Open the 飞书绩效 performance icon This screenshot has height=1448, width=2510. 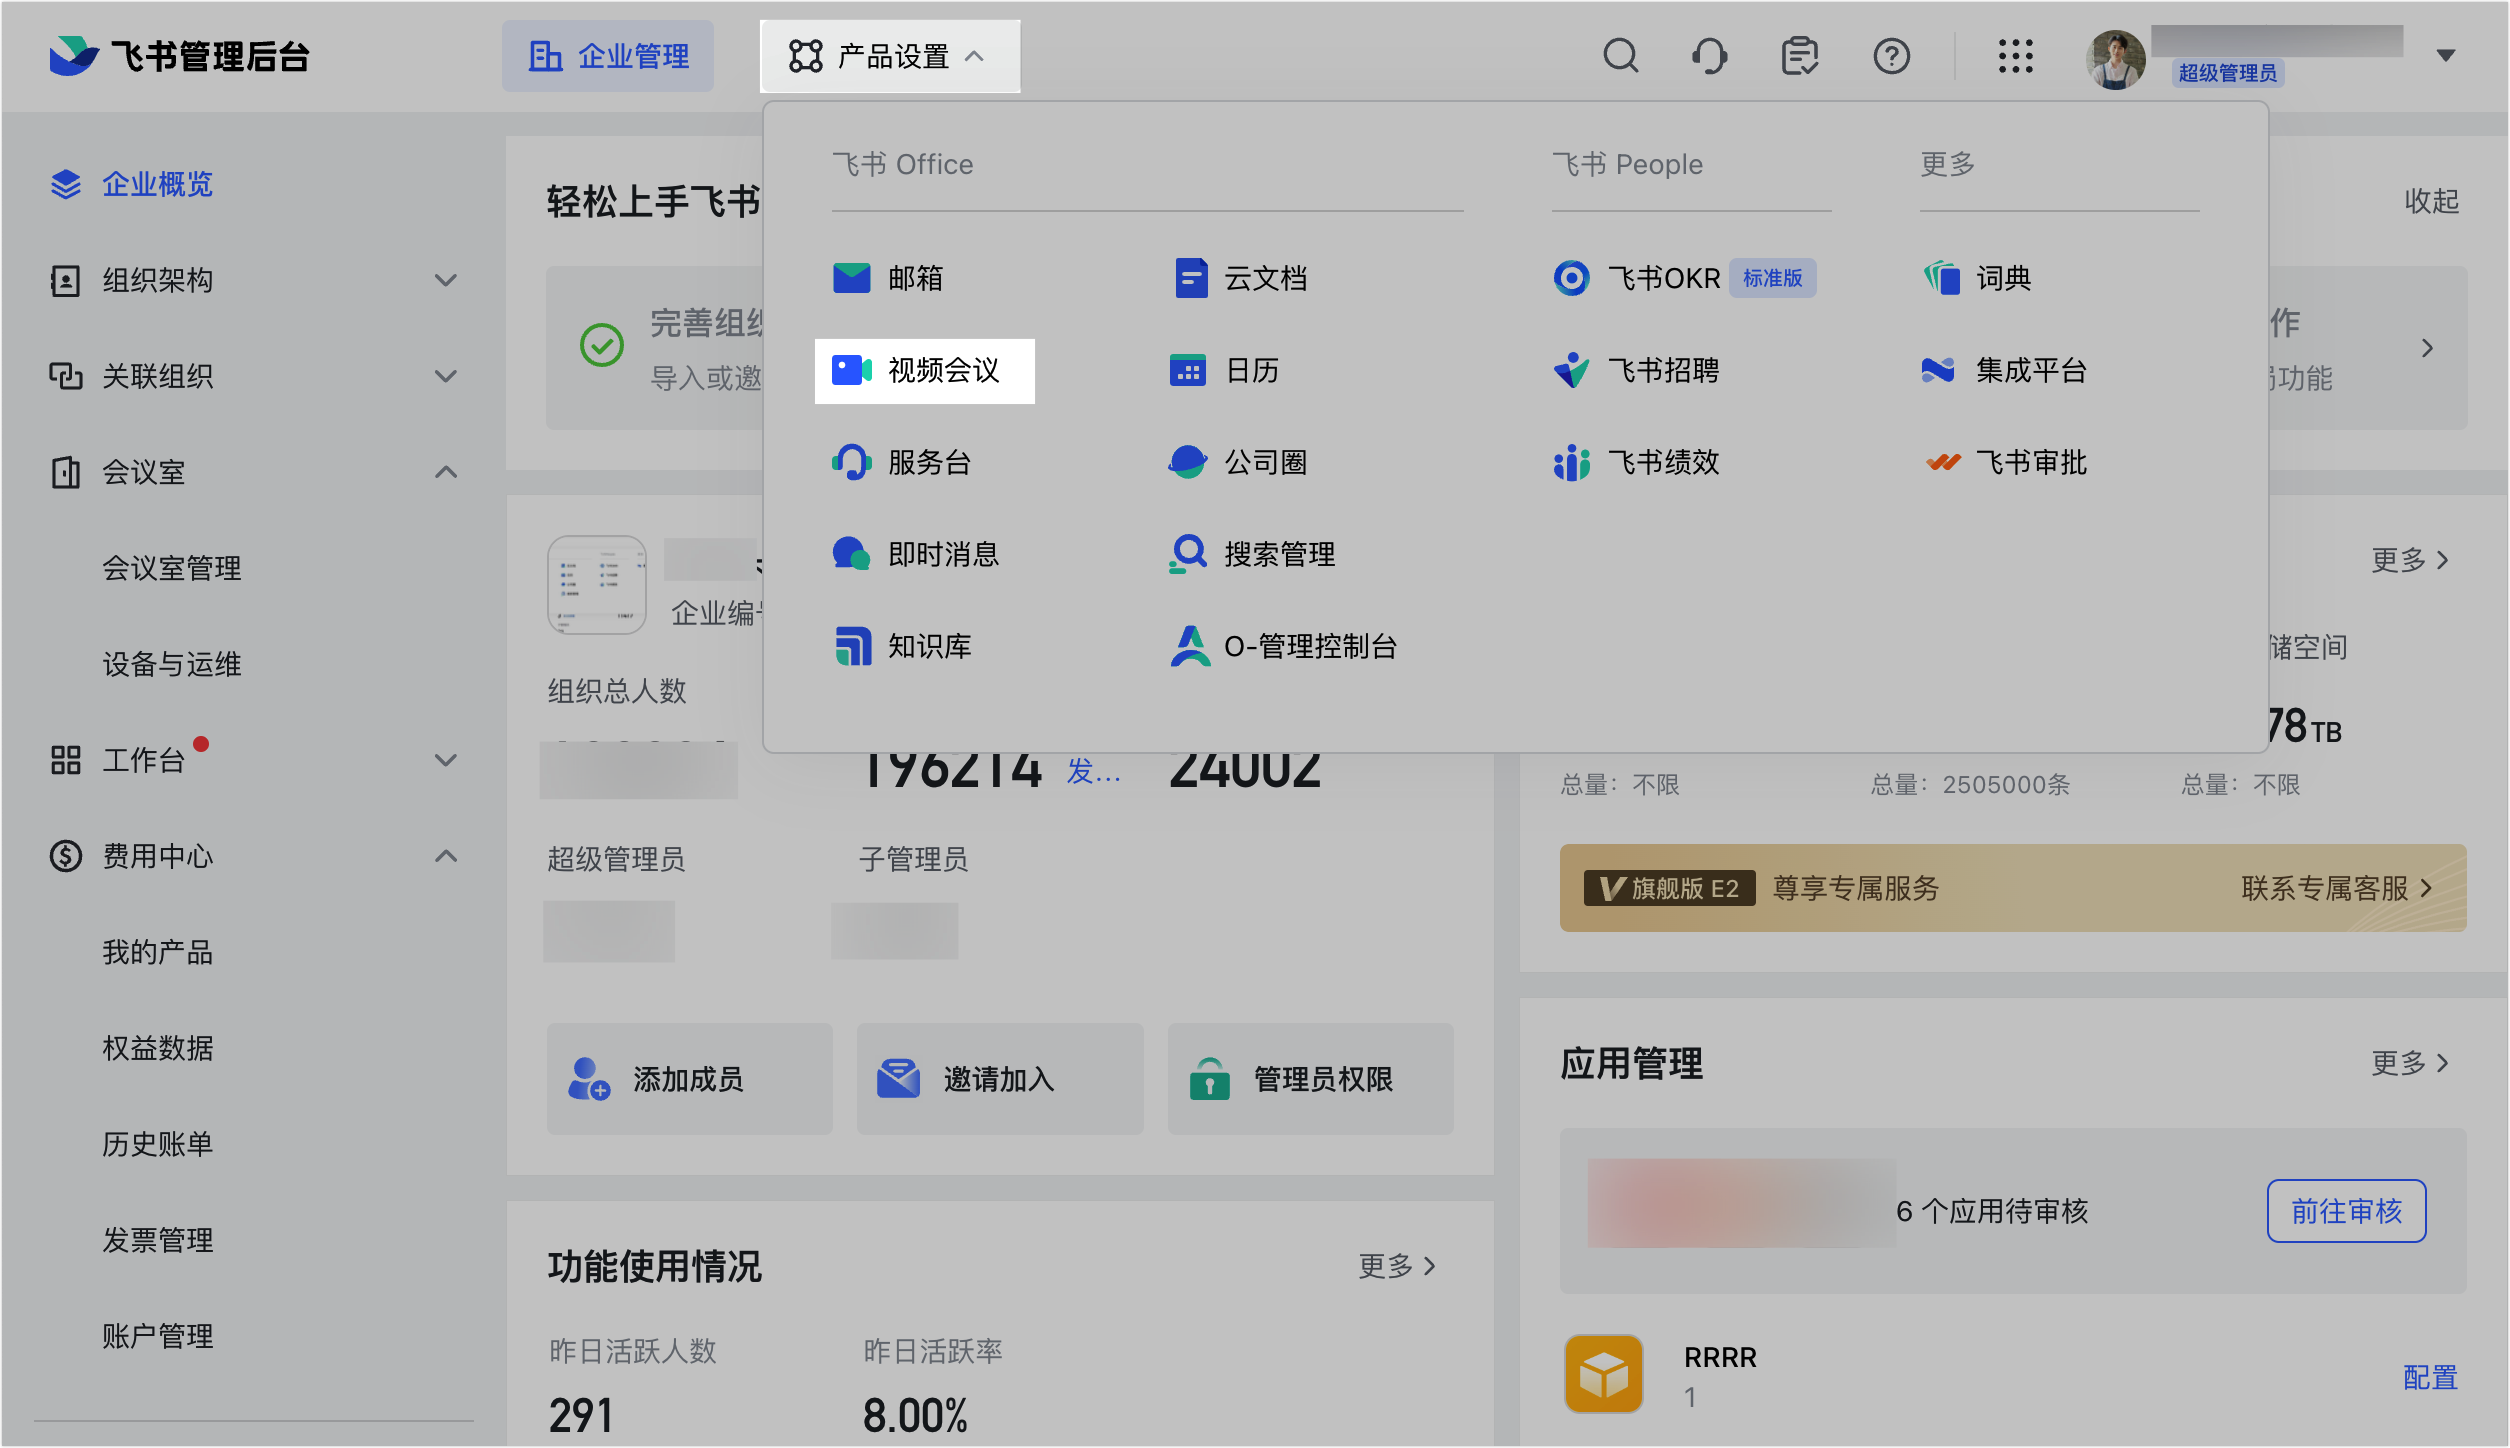point(1571,462)
